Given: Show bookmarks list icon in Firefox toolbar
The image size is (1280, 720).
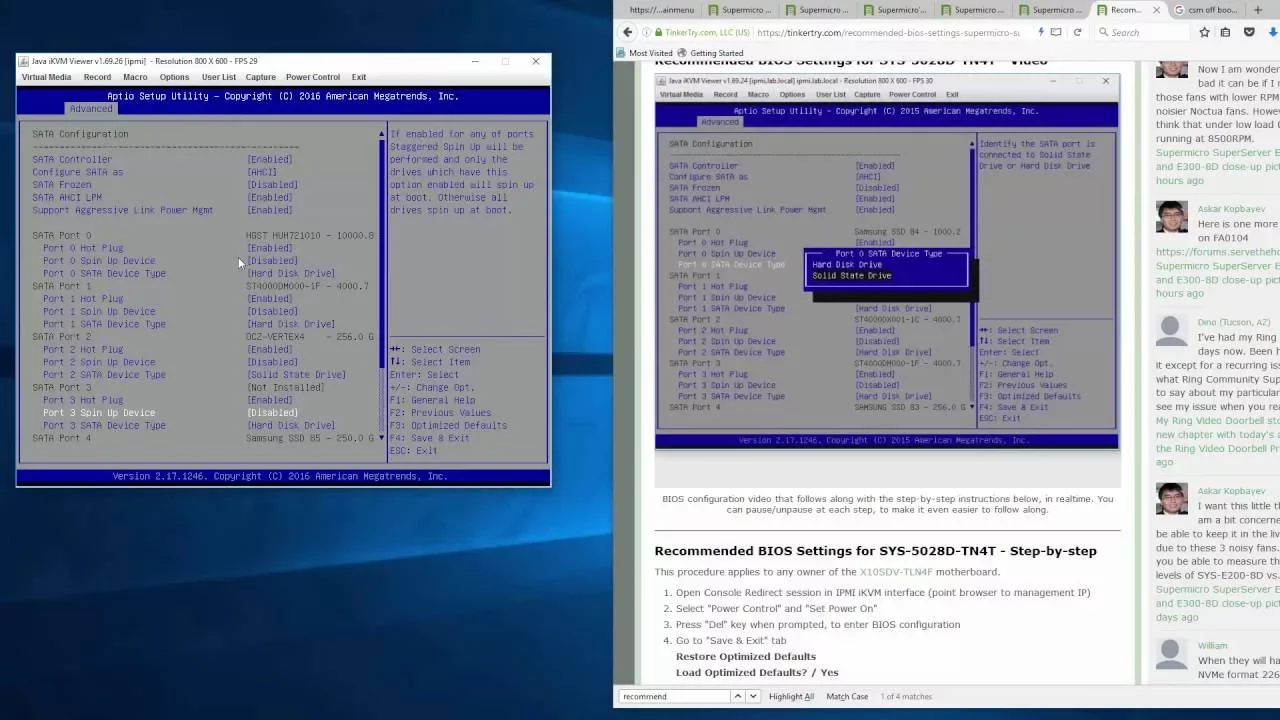Looking at the screenshot, I should [1223, 32].
